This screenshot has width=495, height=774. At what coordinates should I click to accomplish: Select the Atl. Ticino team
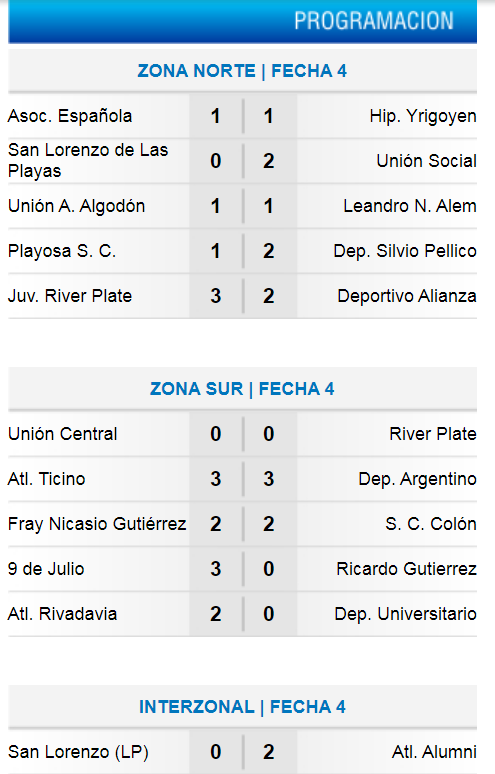47,479
